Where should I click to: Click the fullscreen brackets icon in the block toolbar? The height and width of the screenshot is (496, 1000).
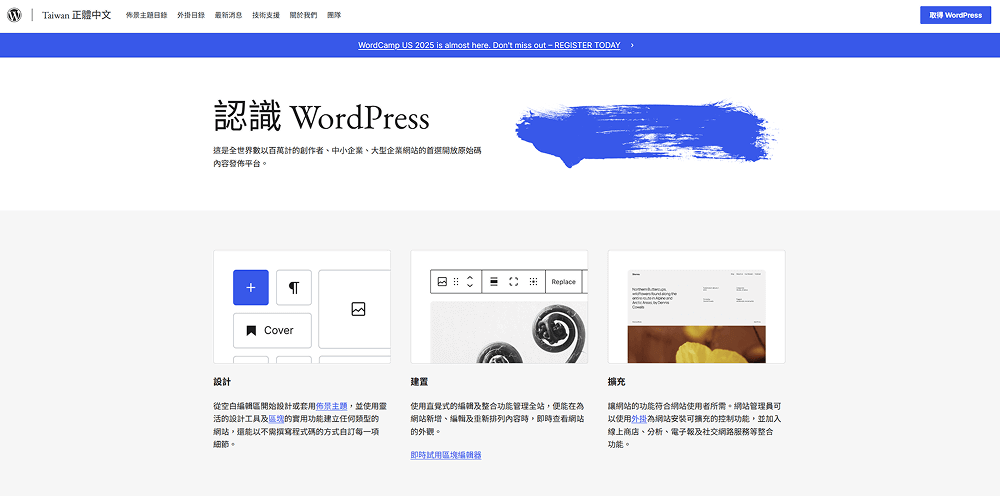[513, 281]
